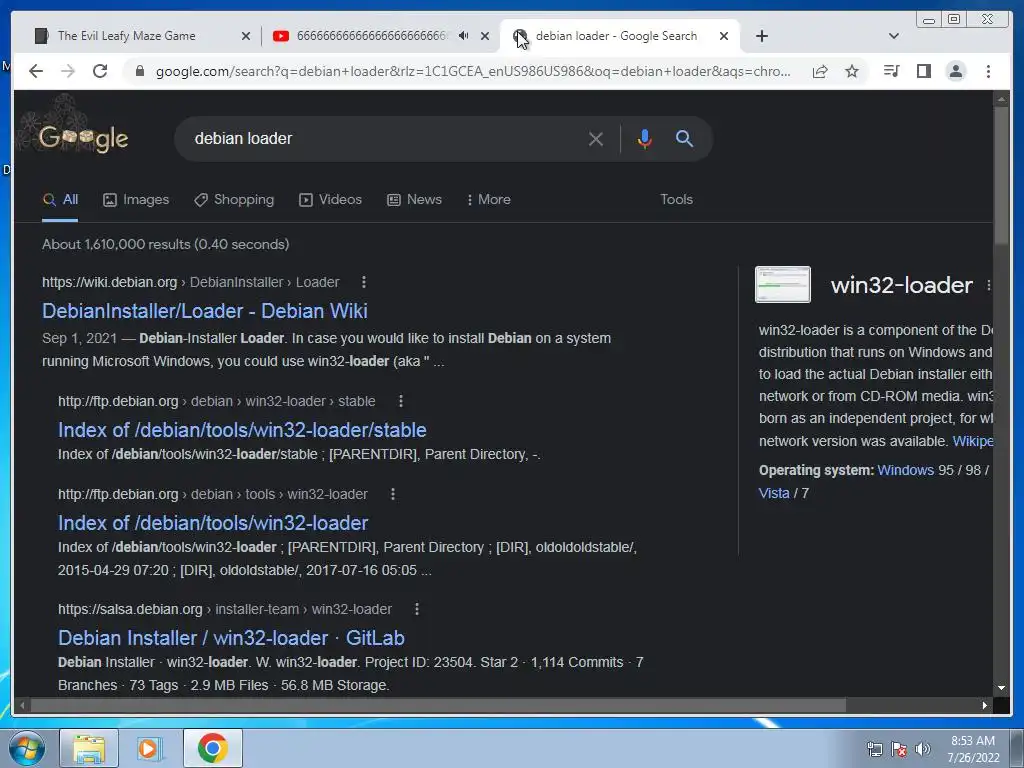Open Windows Explorer from taskbar
Image resolution: width=1024 pixels, height=768 pixels.
point(89,748)
